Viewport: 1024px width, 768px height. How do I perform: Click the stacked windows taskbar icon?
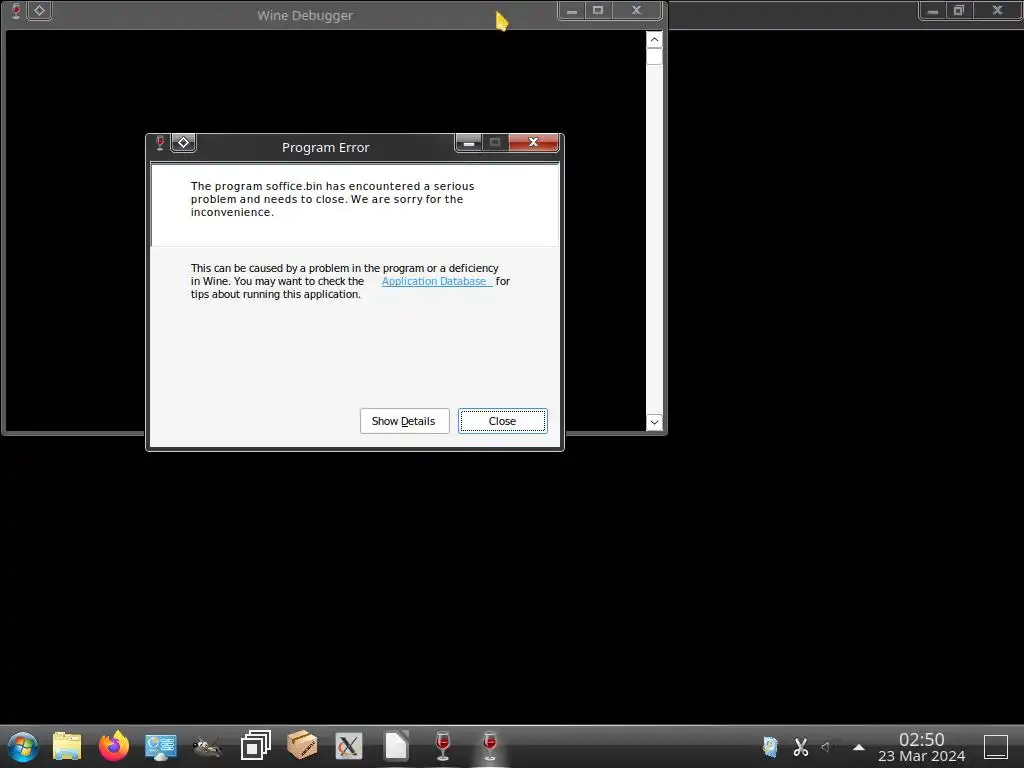[255, 746]
